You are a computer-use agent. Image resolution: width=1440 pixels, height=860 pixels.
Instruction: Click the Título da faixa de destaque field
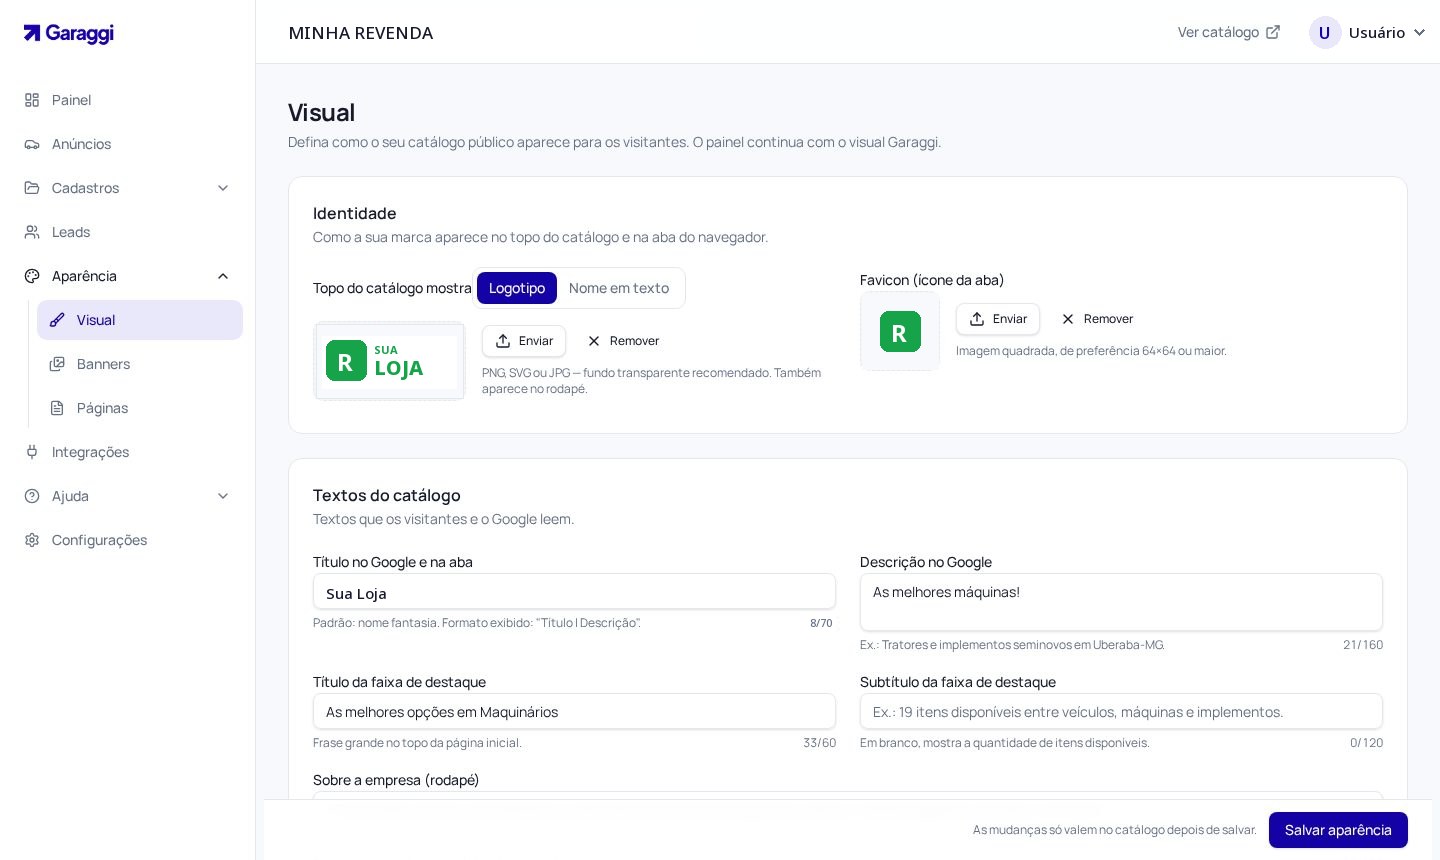574,712
